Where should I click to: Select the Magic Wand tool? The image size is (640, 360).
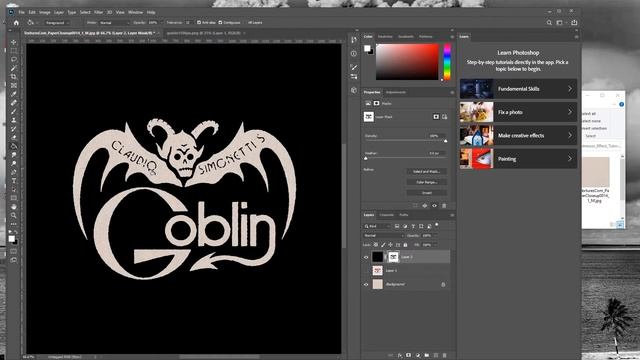tap(13, 68)
